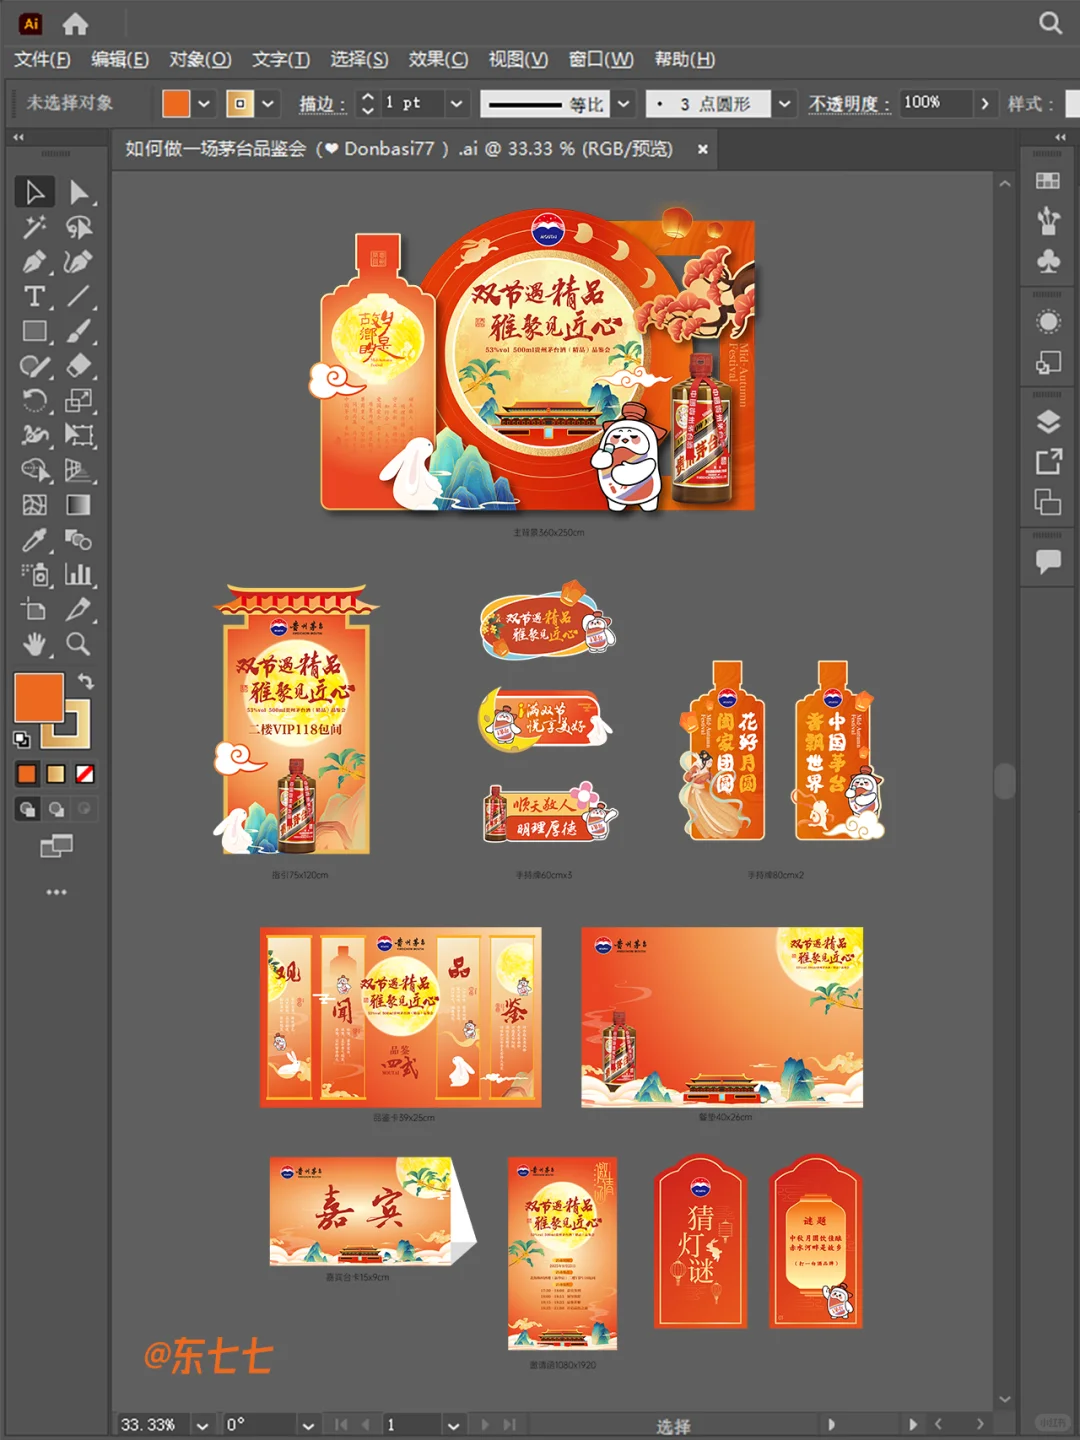Open the Gradient tool

pos(80,506)
